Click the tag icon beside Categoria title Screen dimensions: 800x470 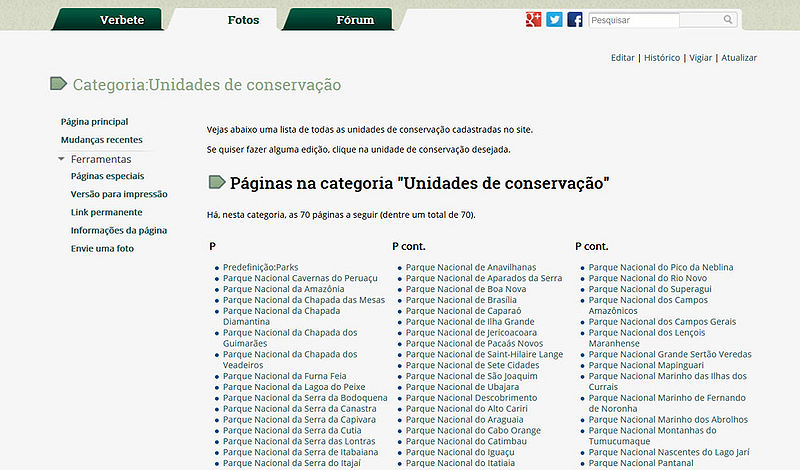coord(58,83)
